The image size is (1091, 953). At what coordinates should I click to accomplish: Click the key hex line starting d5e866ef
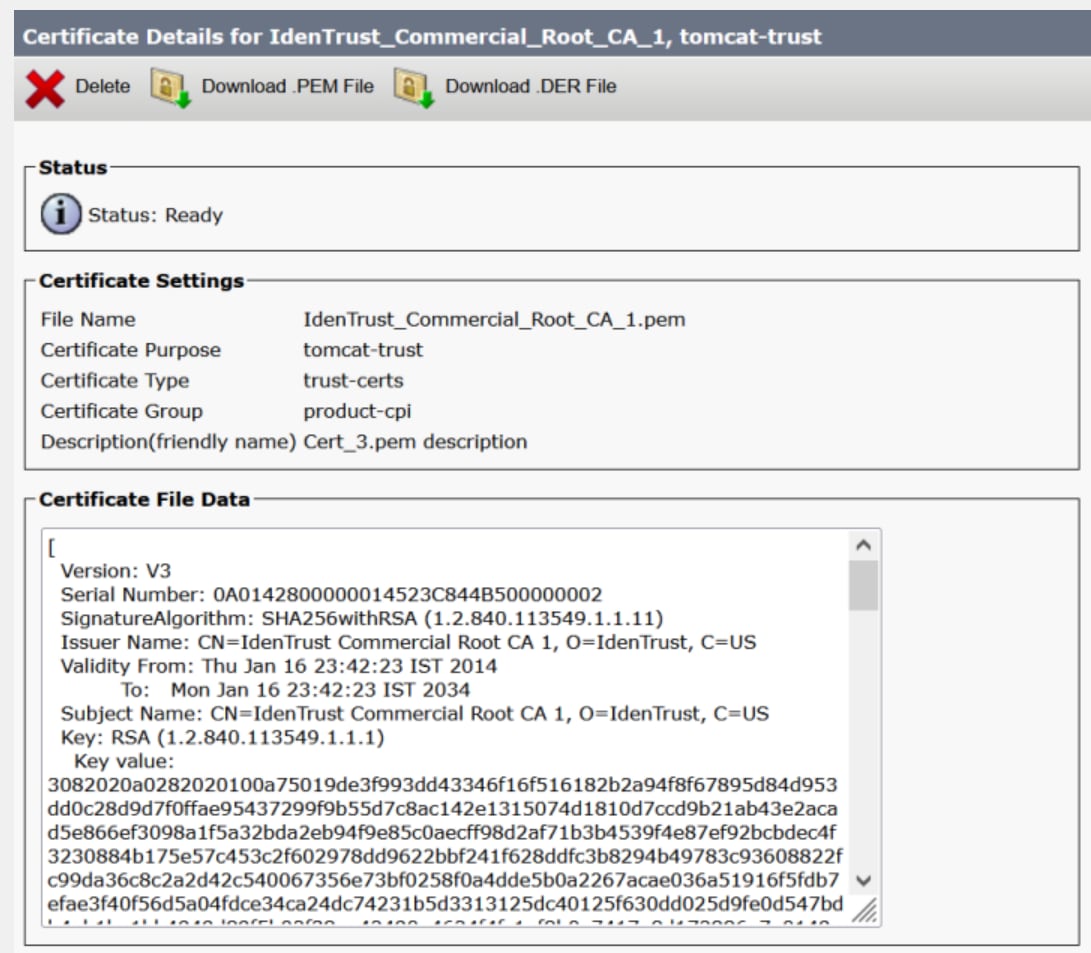click(442, 832)
